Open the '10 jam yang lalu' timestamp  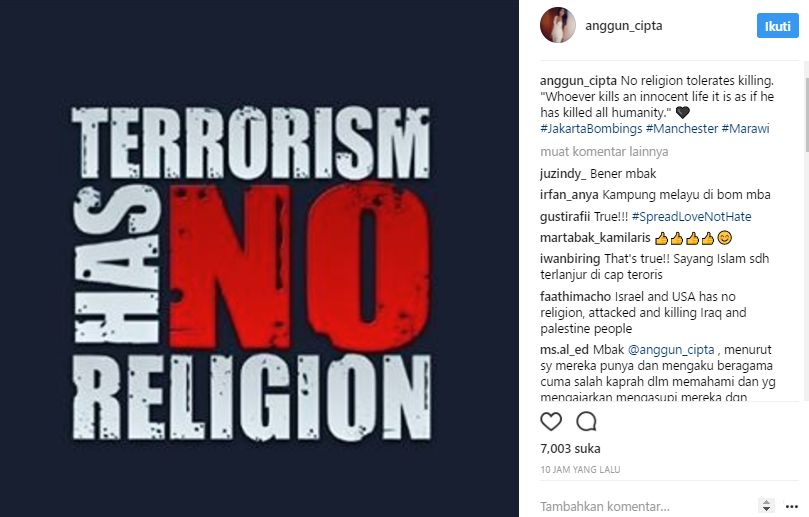click(x=580, y=470)
